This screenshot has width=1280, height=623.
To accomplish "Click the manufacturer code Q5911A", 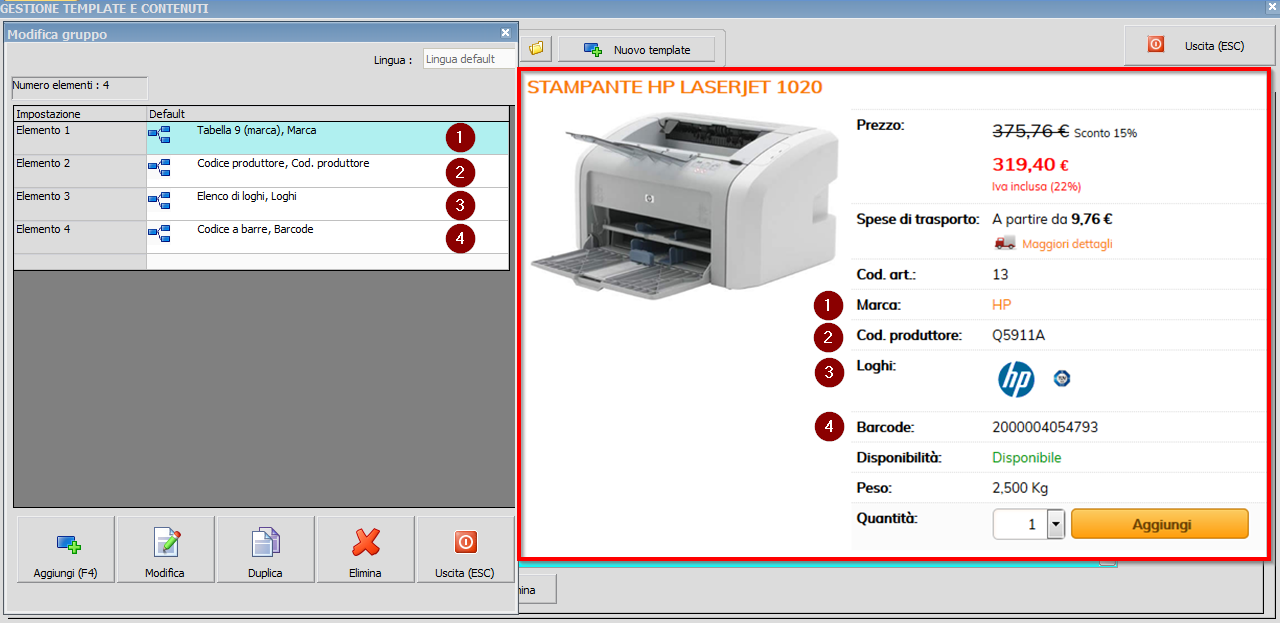I will coord(1018,336).
